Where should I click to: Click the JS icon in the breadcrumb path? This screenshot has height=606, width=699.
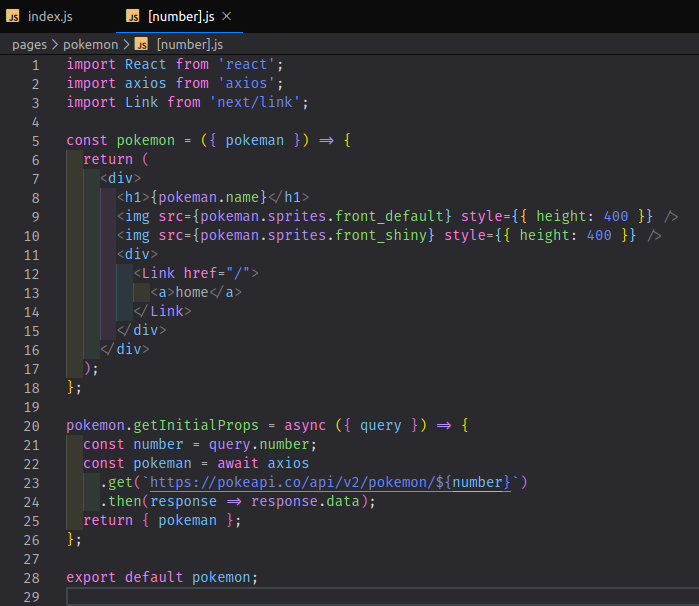[x=141, y=44]
